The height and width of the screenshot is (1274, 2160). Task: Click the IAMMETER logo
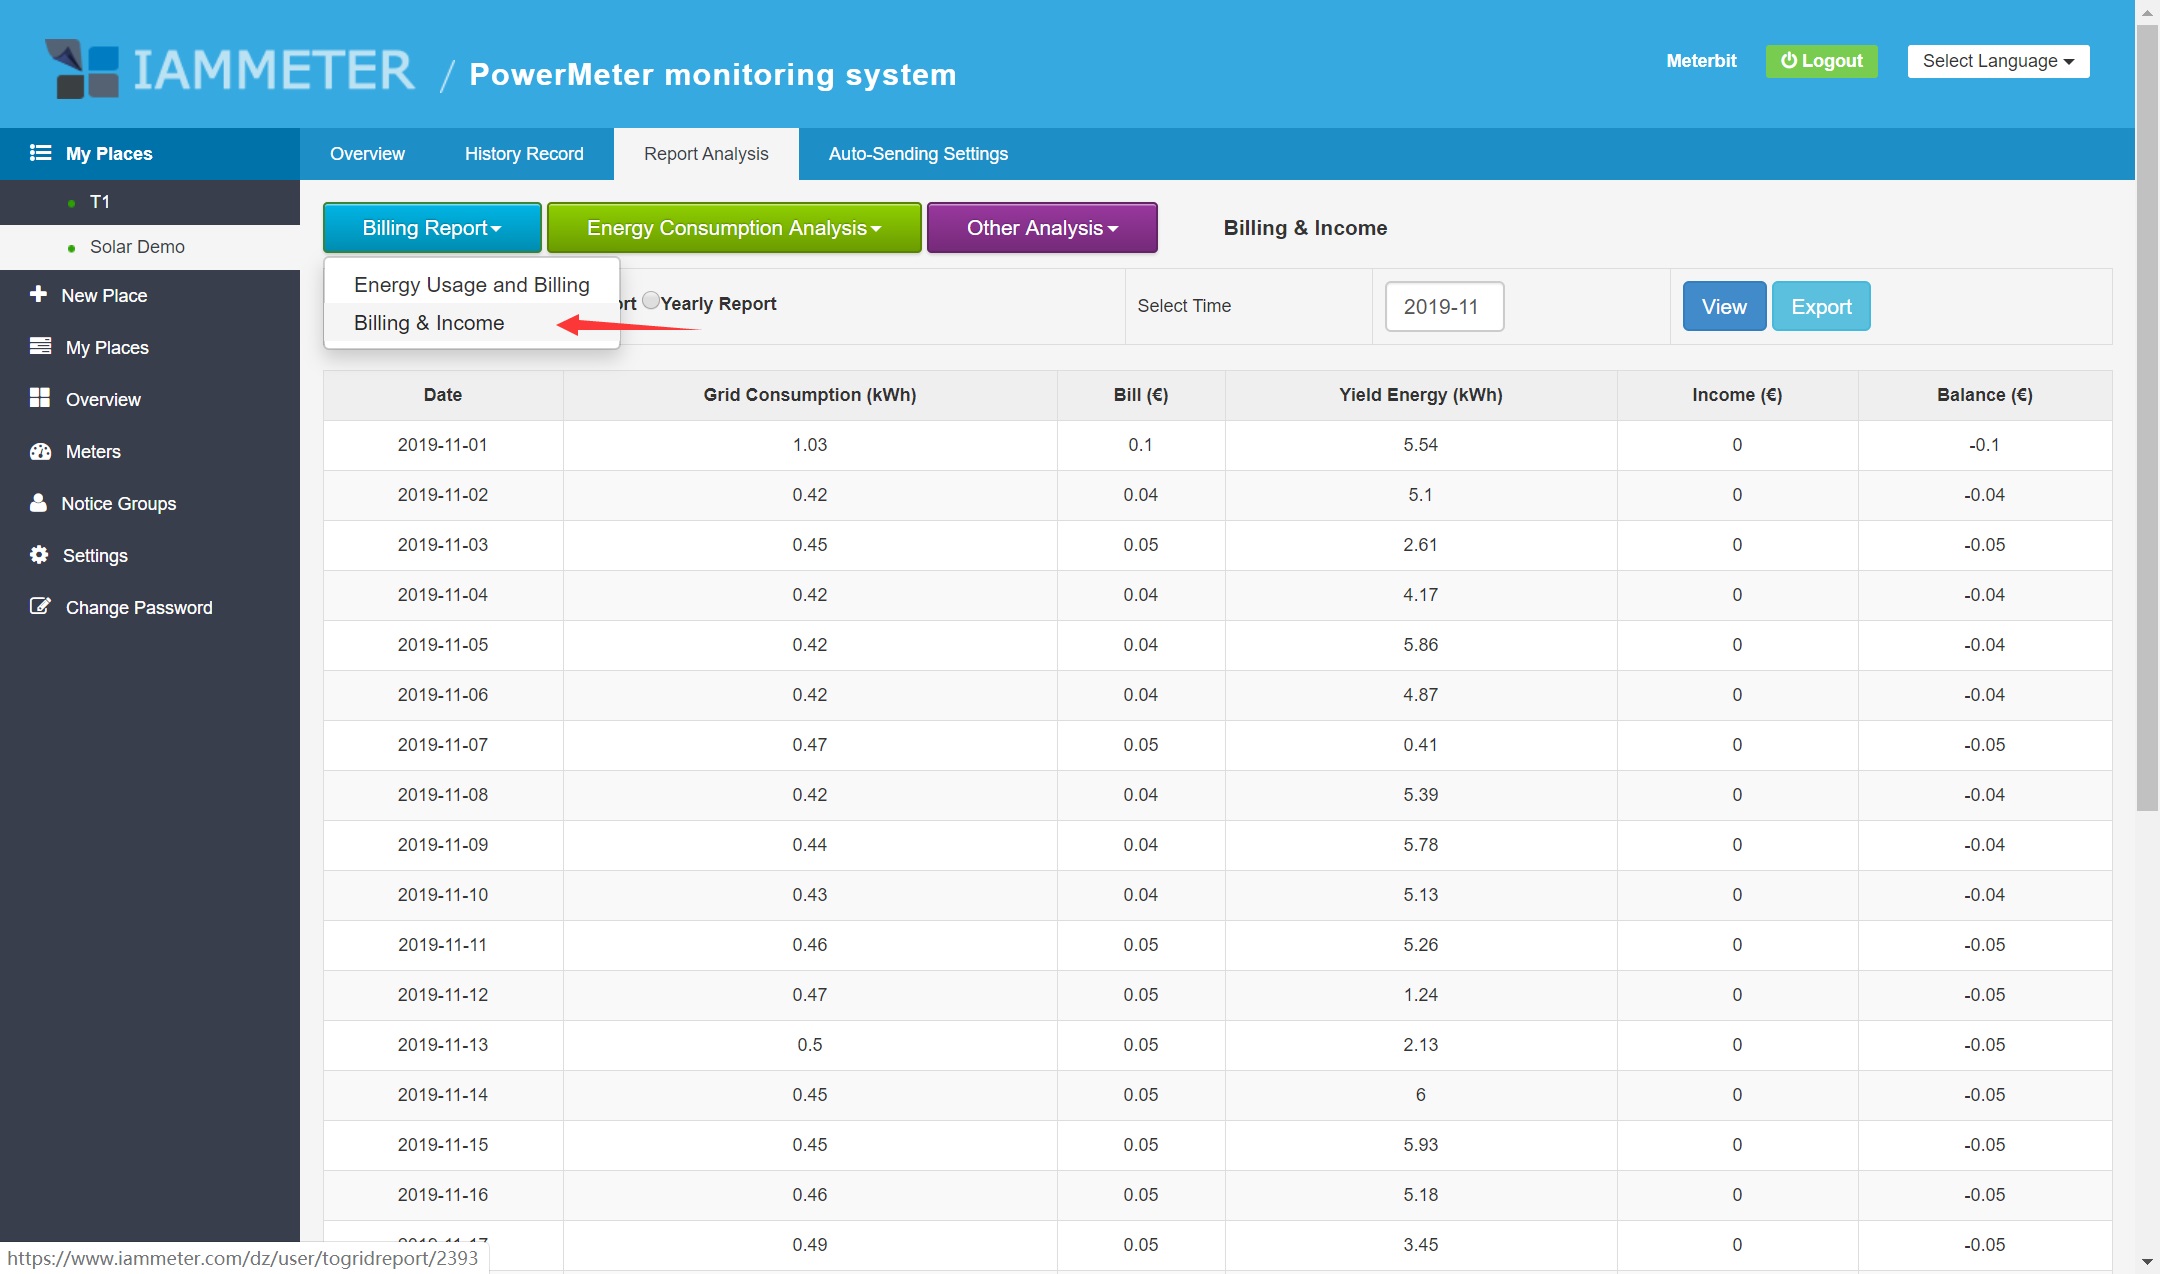(x=230, y=66)
